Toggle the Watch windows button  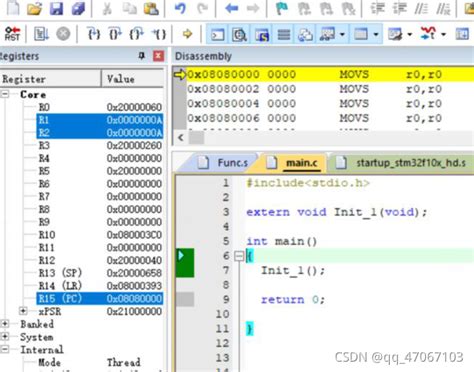click(x=327, y=34)
